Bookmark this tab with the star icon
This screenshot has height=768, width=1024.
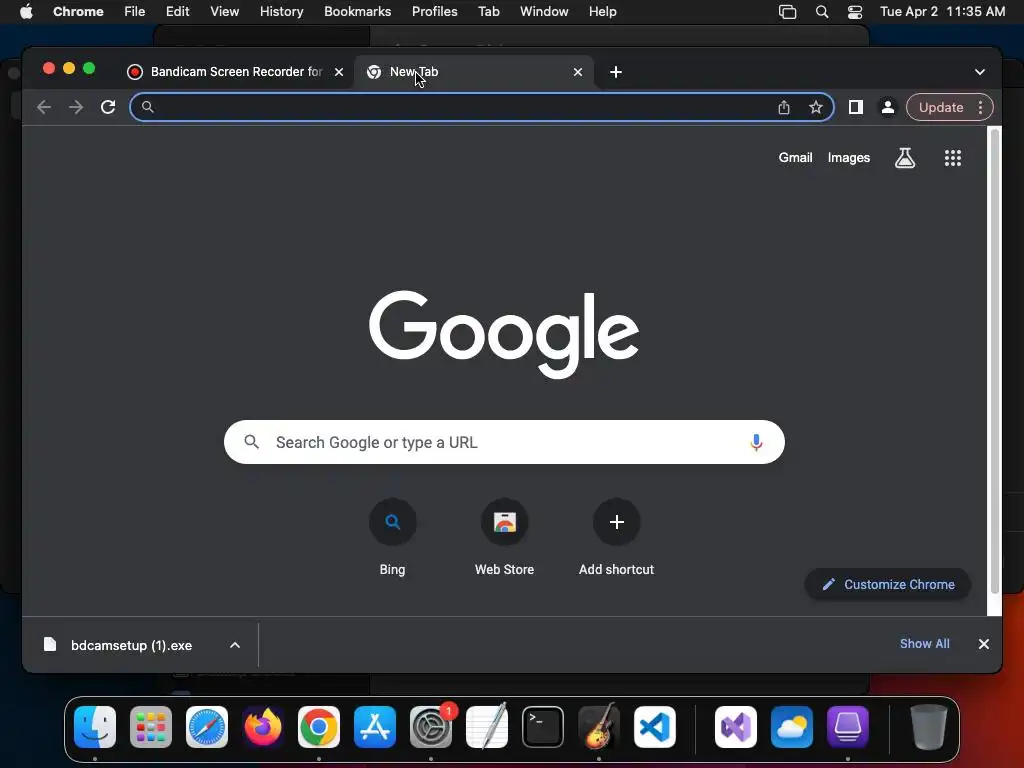(816, 107)
